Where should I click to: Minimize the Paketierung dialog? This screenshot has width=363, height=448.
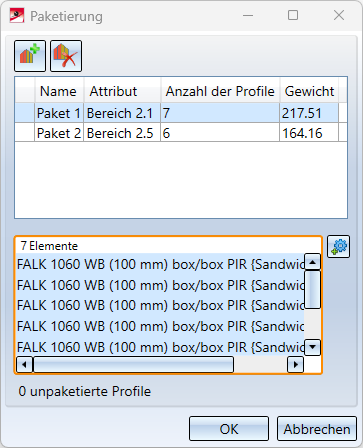[x=248, y=15]
